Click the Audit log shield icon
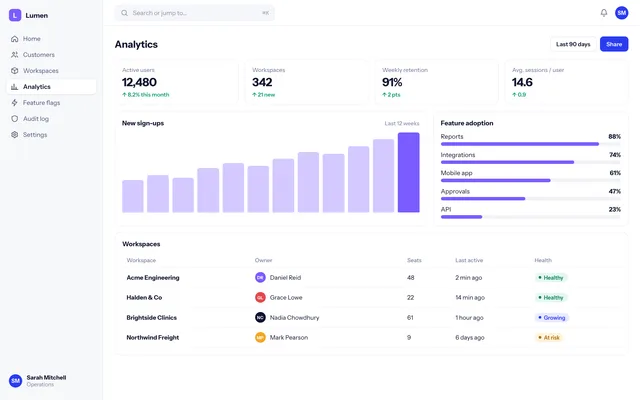The width and height of the screenshot is (640, 400). [x=15, y=119]
